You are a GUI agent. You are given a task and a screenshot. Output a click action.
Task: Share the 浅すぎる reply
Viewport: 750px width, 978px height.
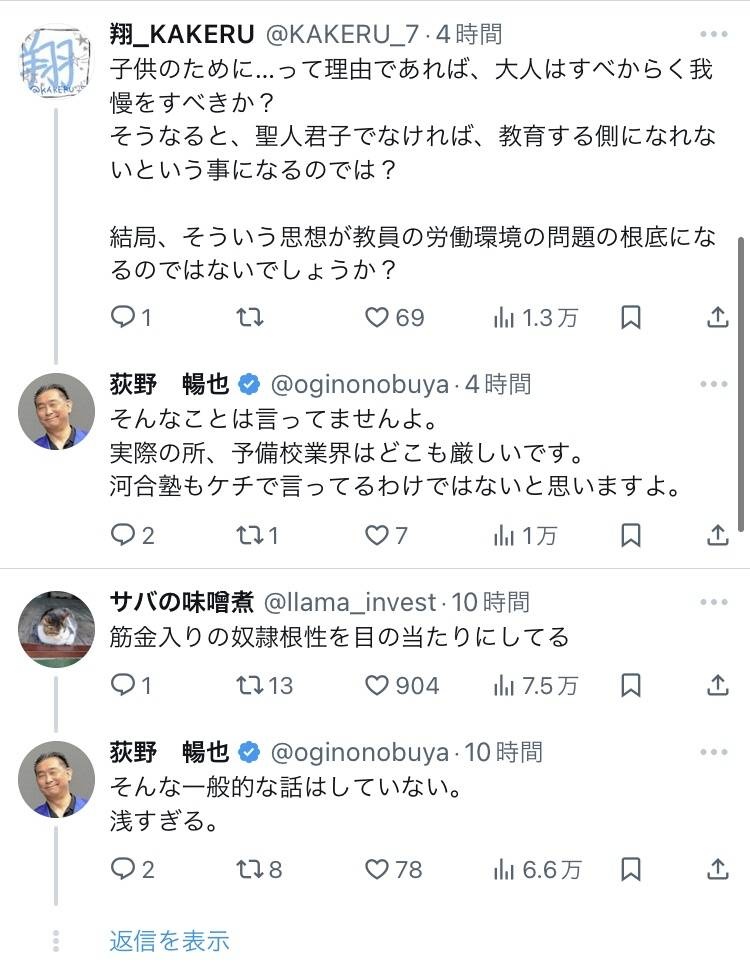(x=717, y=869)
